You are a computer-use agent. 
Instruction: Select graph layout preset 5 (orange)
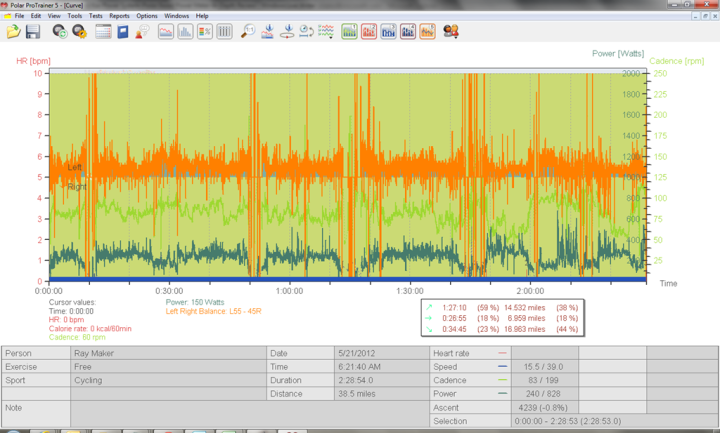[427, 32]
